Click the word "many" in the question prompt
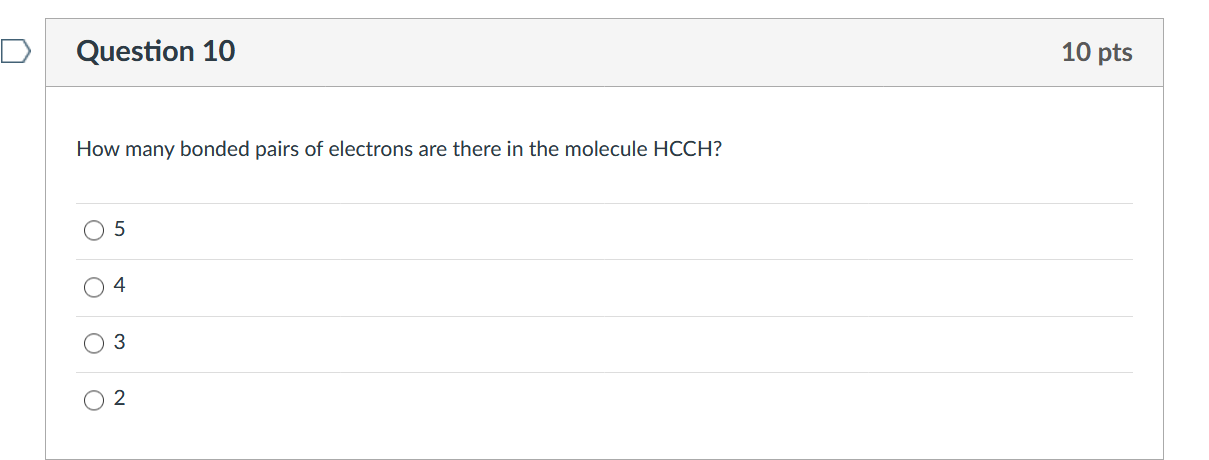 click(x=140, y=150)
